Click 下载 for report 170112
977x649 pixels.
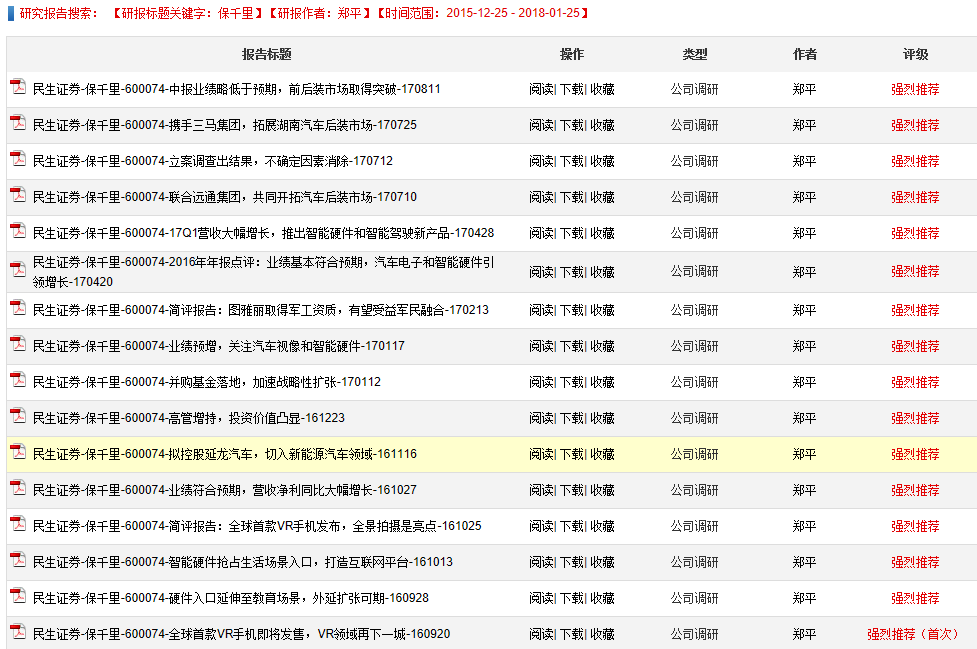coord(571,383)
